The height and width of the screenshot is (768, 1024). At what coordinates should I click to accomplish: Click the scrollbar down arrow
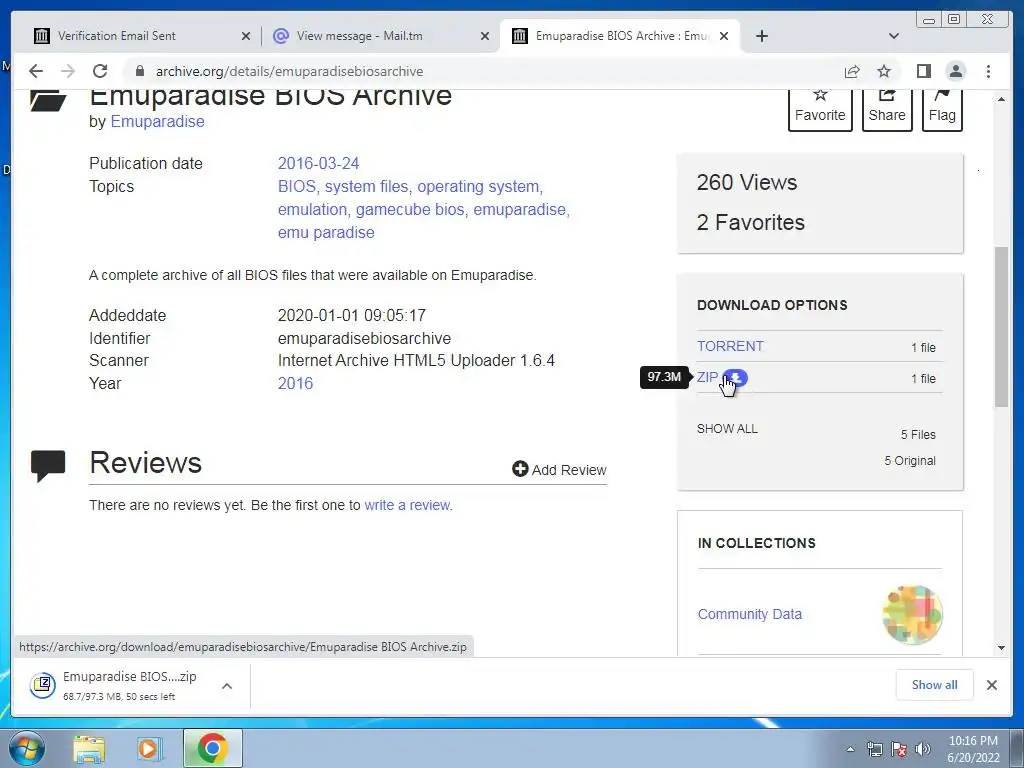pos(1001,648)
